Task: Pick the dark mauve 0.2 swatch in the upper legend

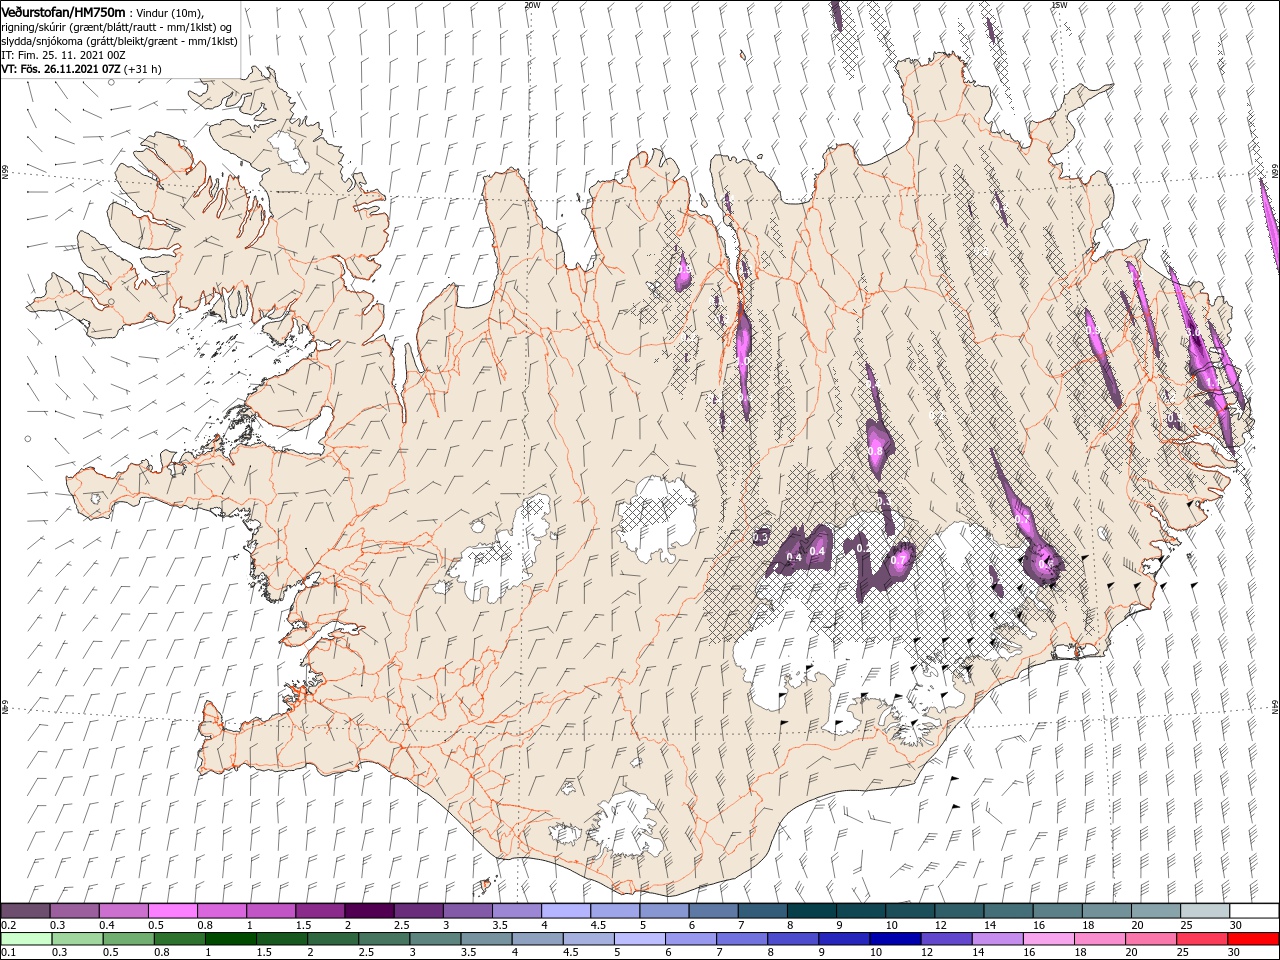Action: tap(25, 911)
